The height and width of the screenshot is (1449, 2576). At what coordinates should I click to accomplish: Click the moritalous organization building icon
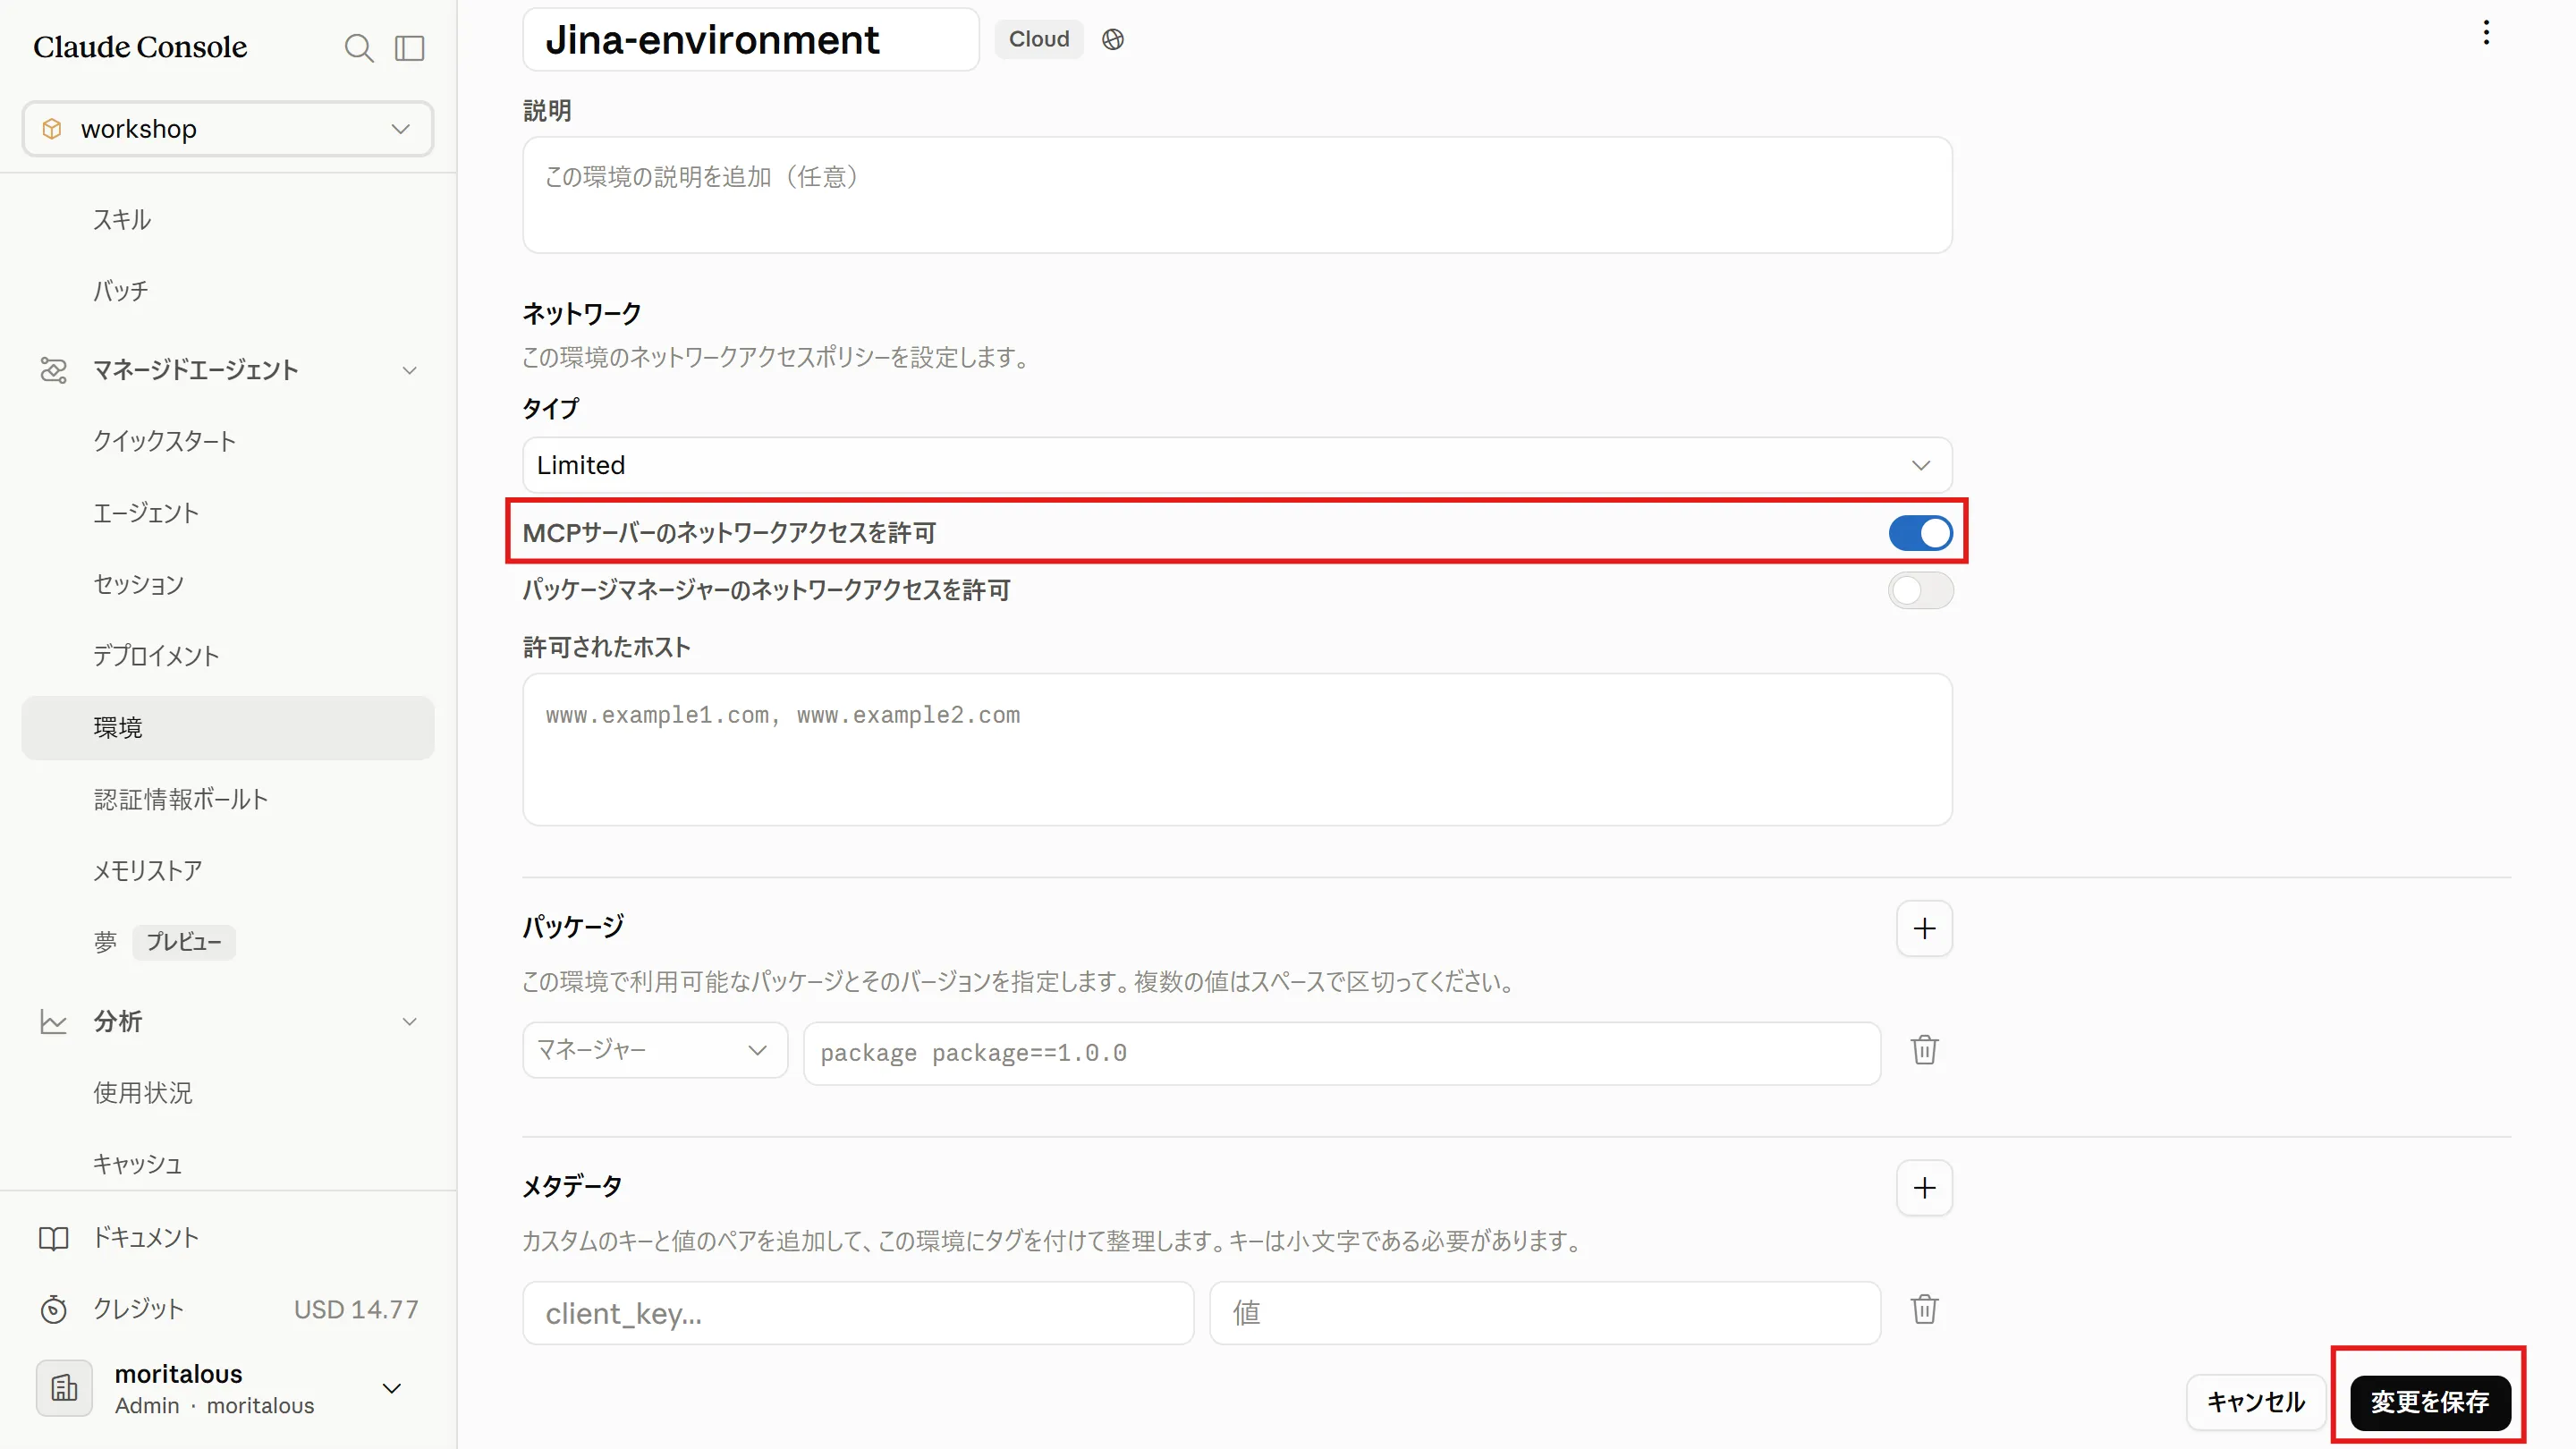click(64, 1388)
